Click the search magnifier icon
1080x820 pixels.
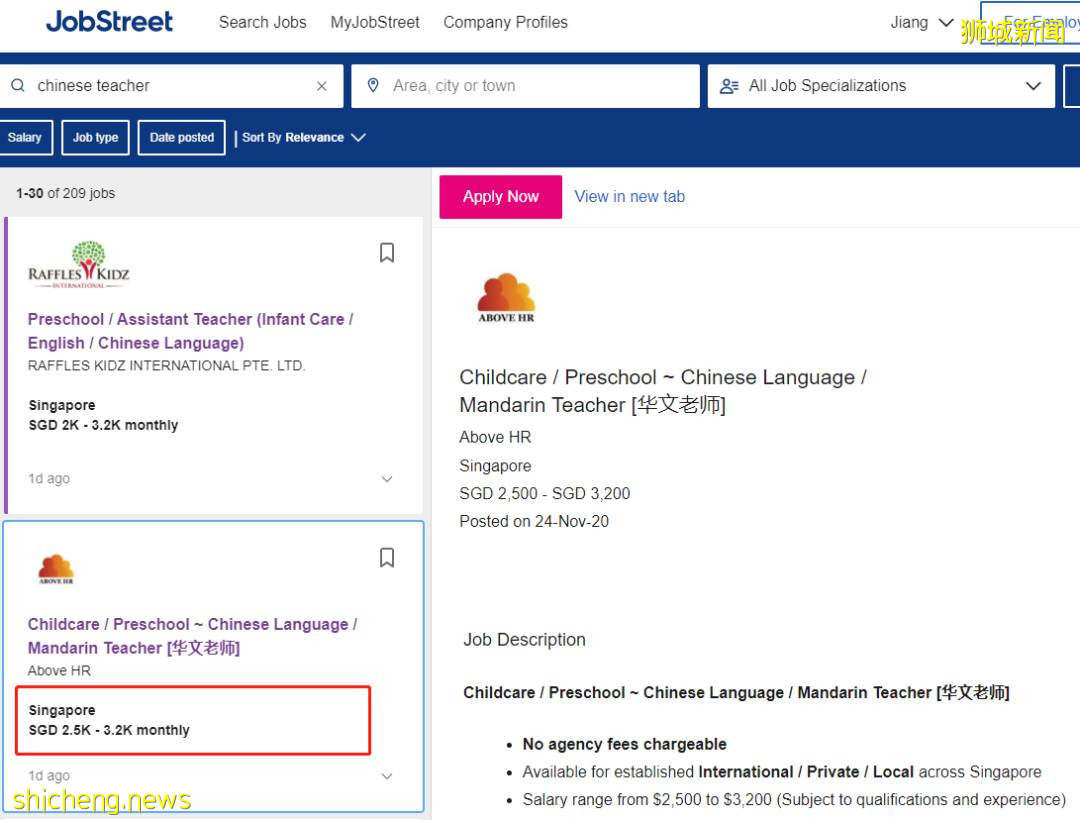point(18,86)
